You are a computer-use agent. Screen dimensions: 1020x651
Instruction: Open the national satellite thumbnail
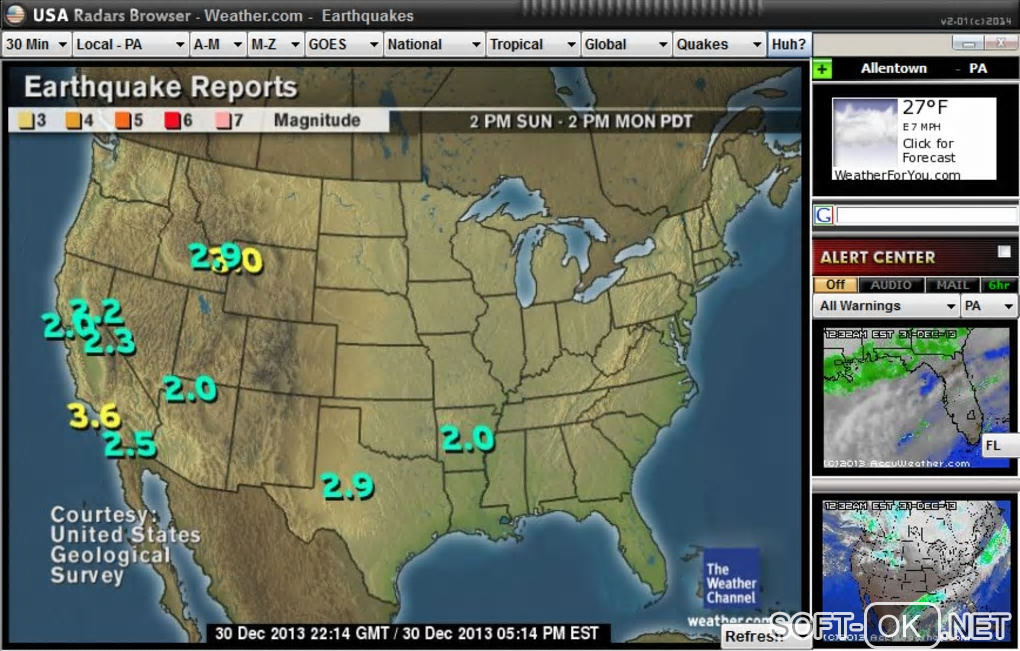point(916,569)
